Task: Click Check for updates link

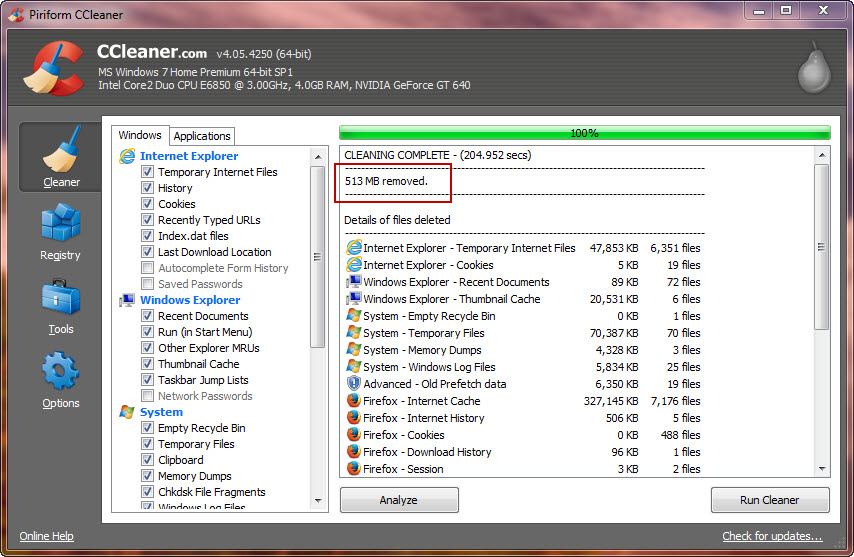Action: pyautogui.click(x=772, y=536)
